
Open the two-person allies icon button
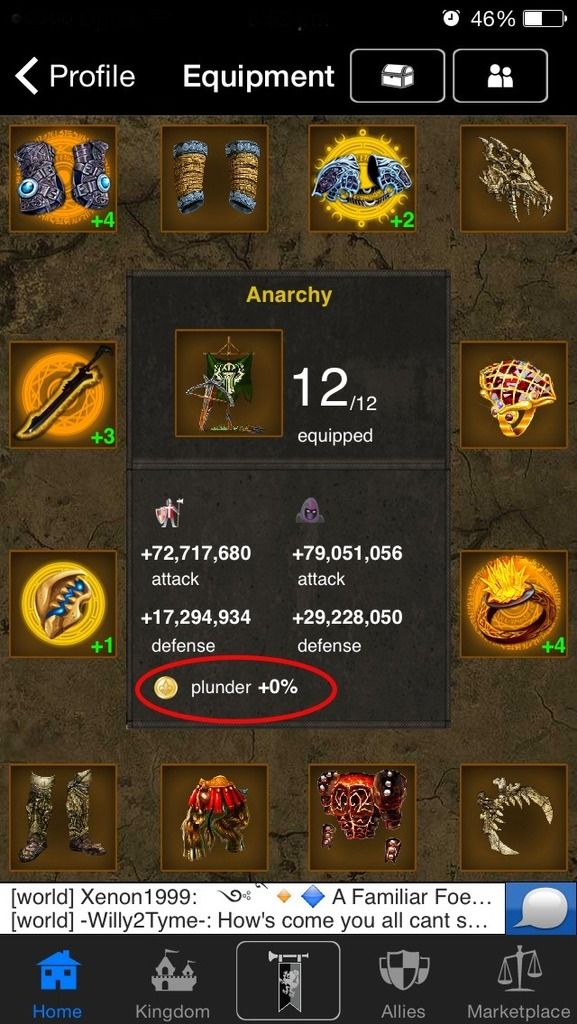click(500, 76)
